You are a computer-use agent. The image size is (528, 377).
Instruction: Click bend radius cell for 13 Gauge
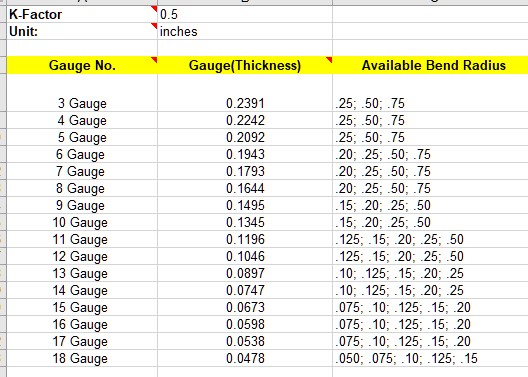(430, 273)
